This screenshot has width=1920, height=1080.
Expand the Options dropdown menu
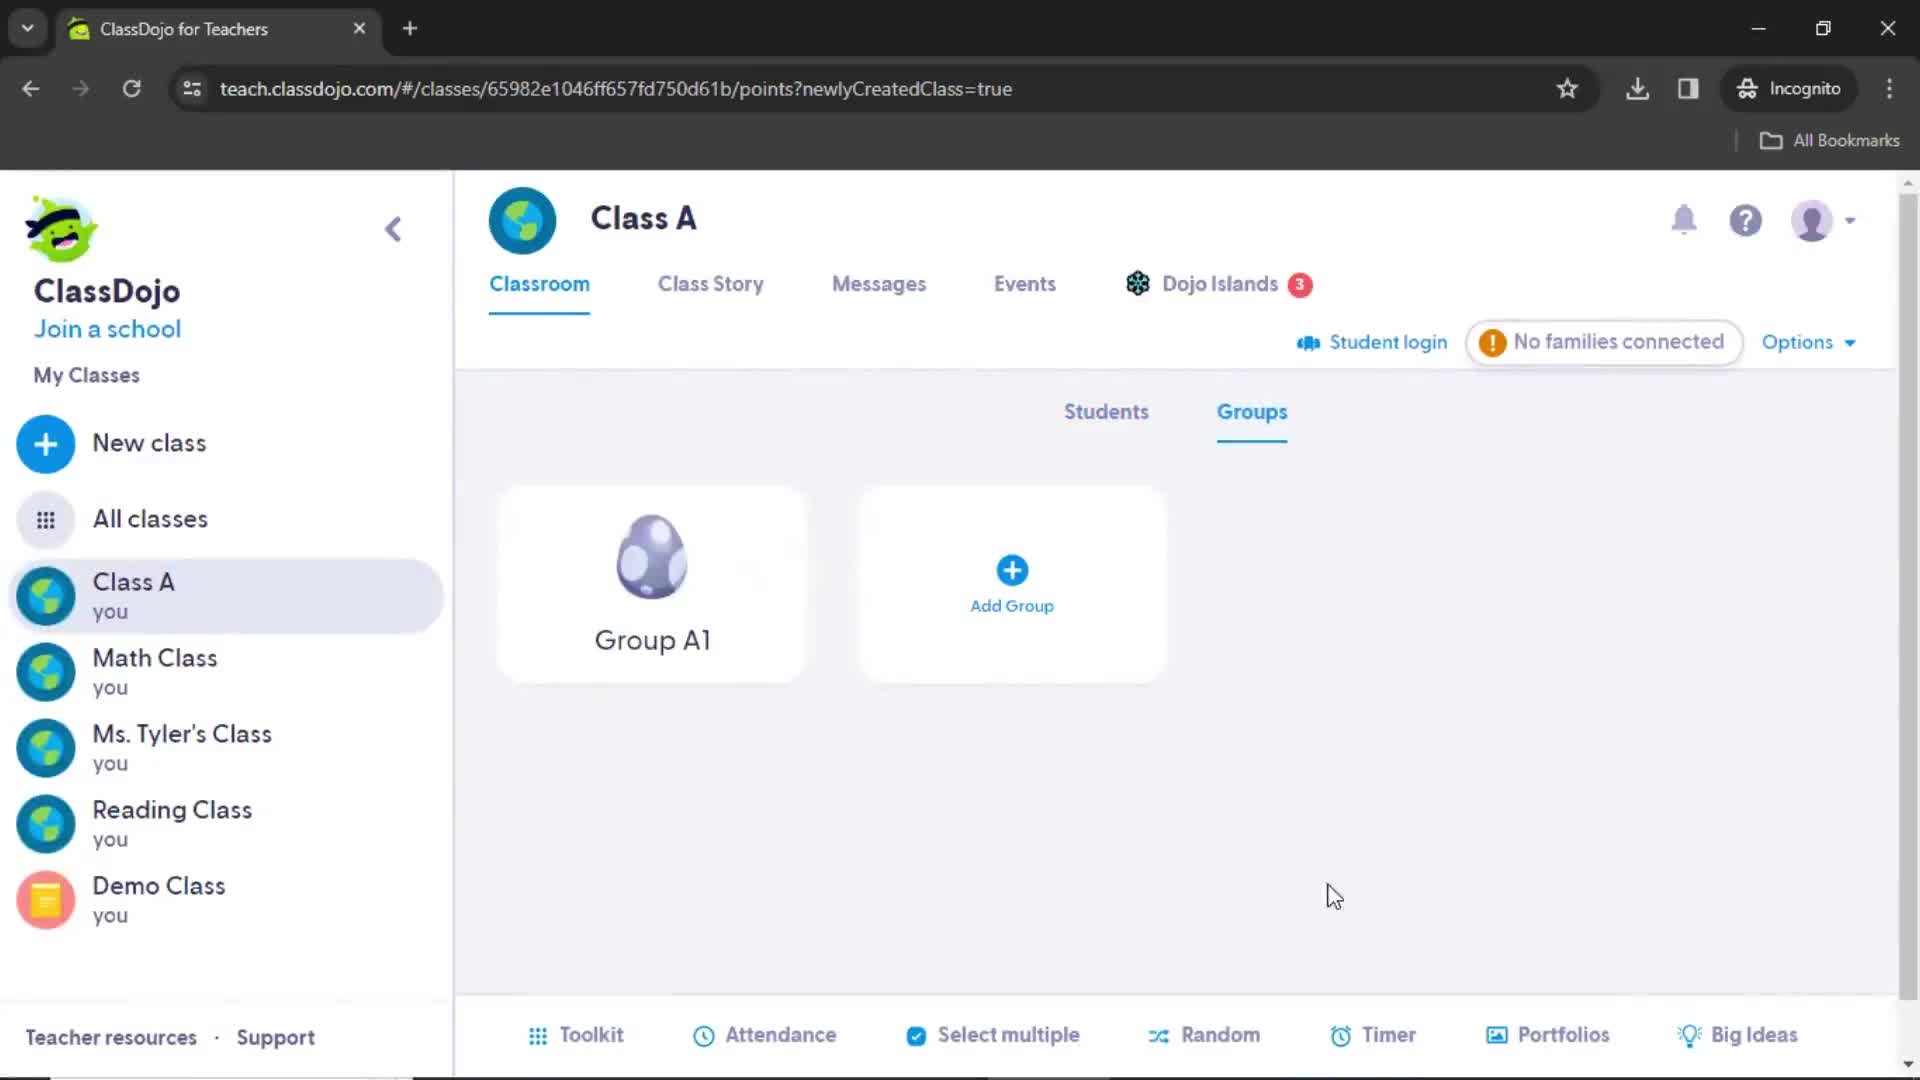[x=1809, y=343]
